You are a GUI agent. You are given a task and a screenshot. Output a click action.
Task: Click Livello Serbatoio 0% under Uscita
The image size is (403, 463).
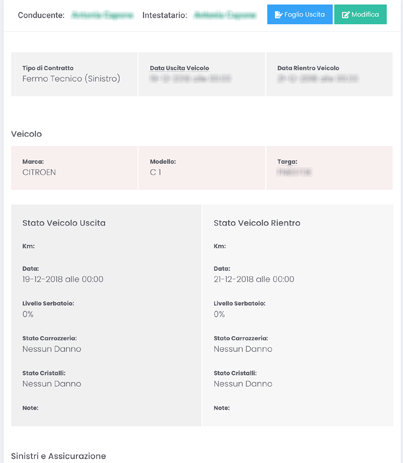(x=28, y=314)
